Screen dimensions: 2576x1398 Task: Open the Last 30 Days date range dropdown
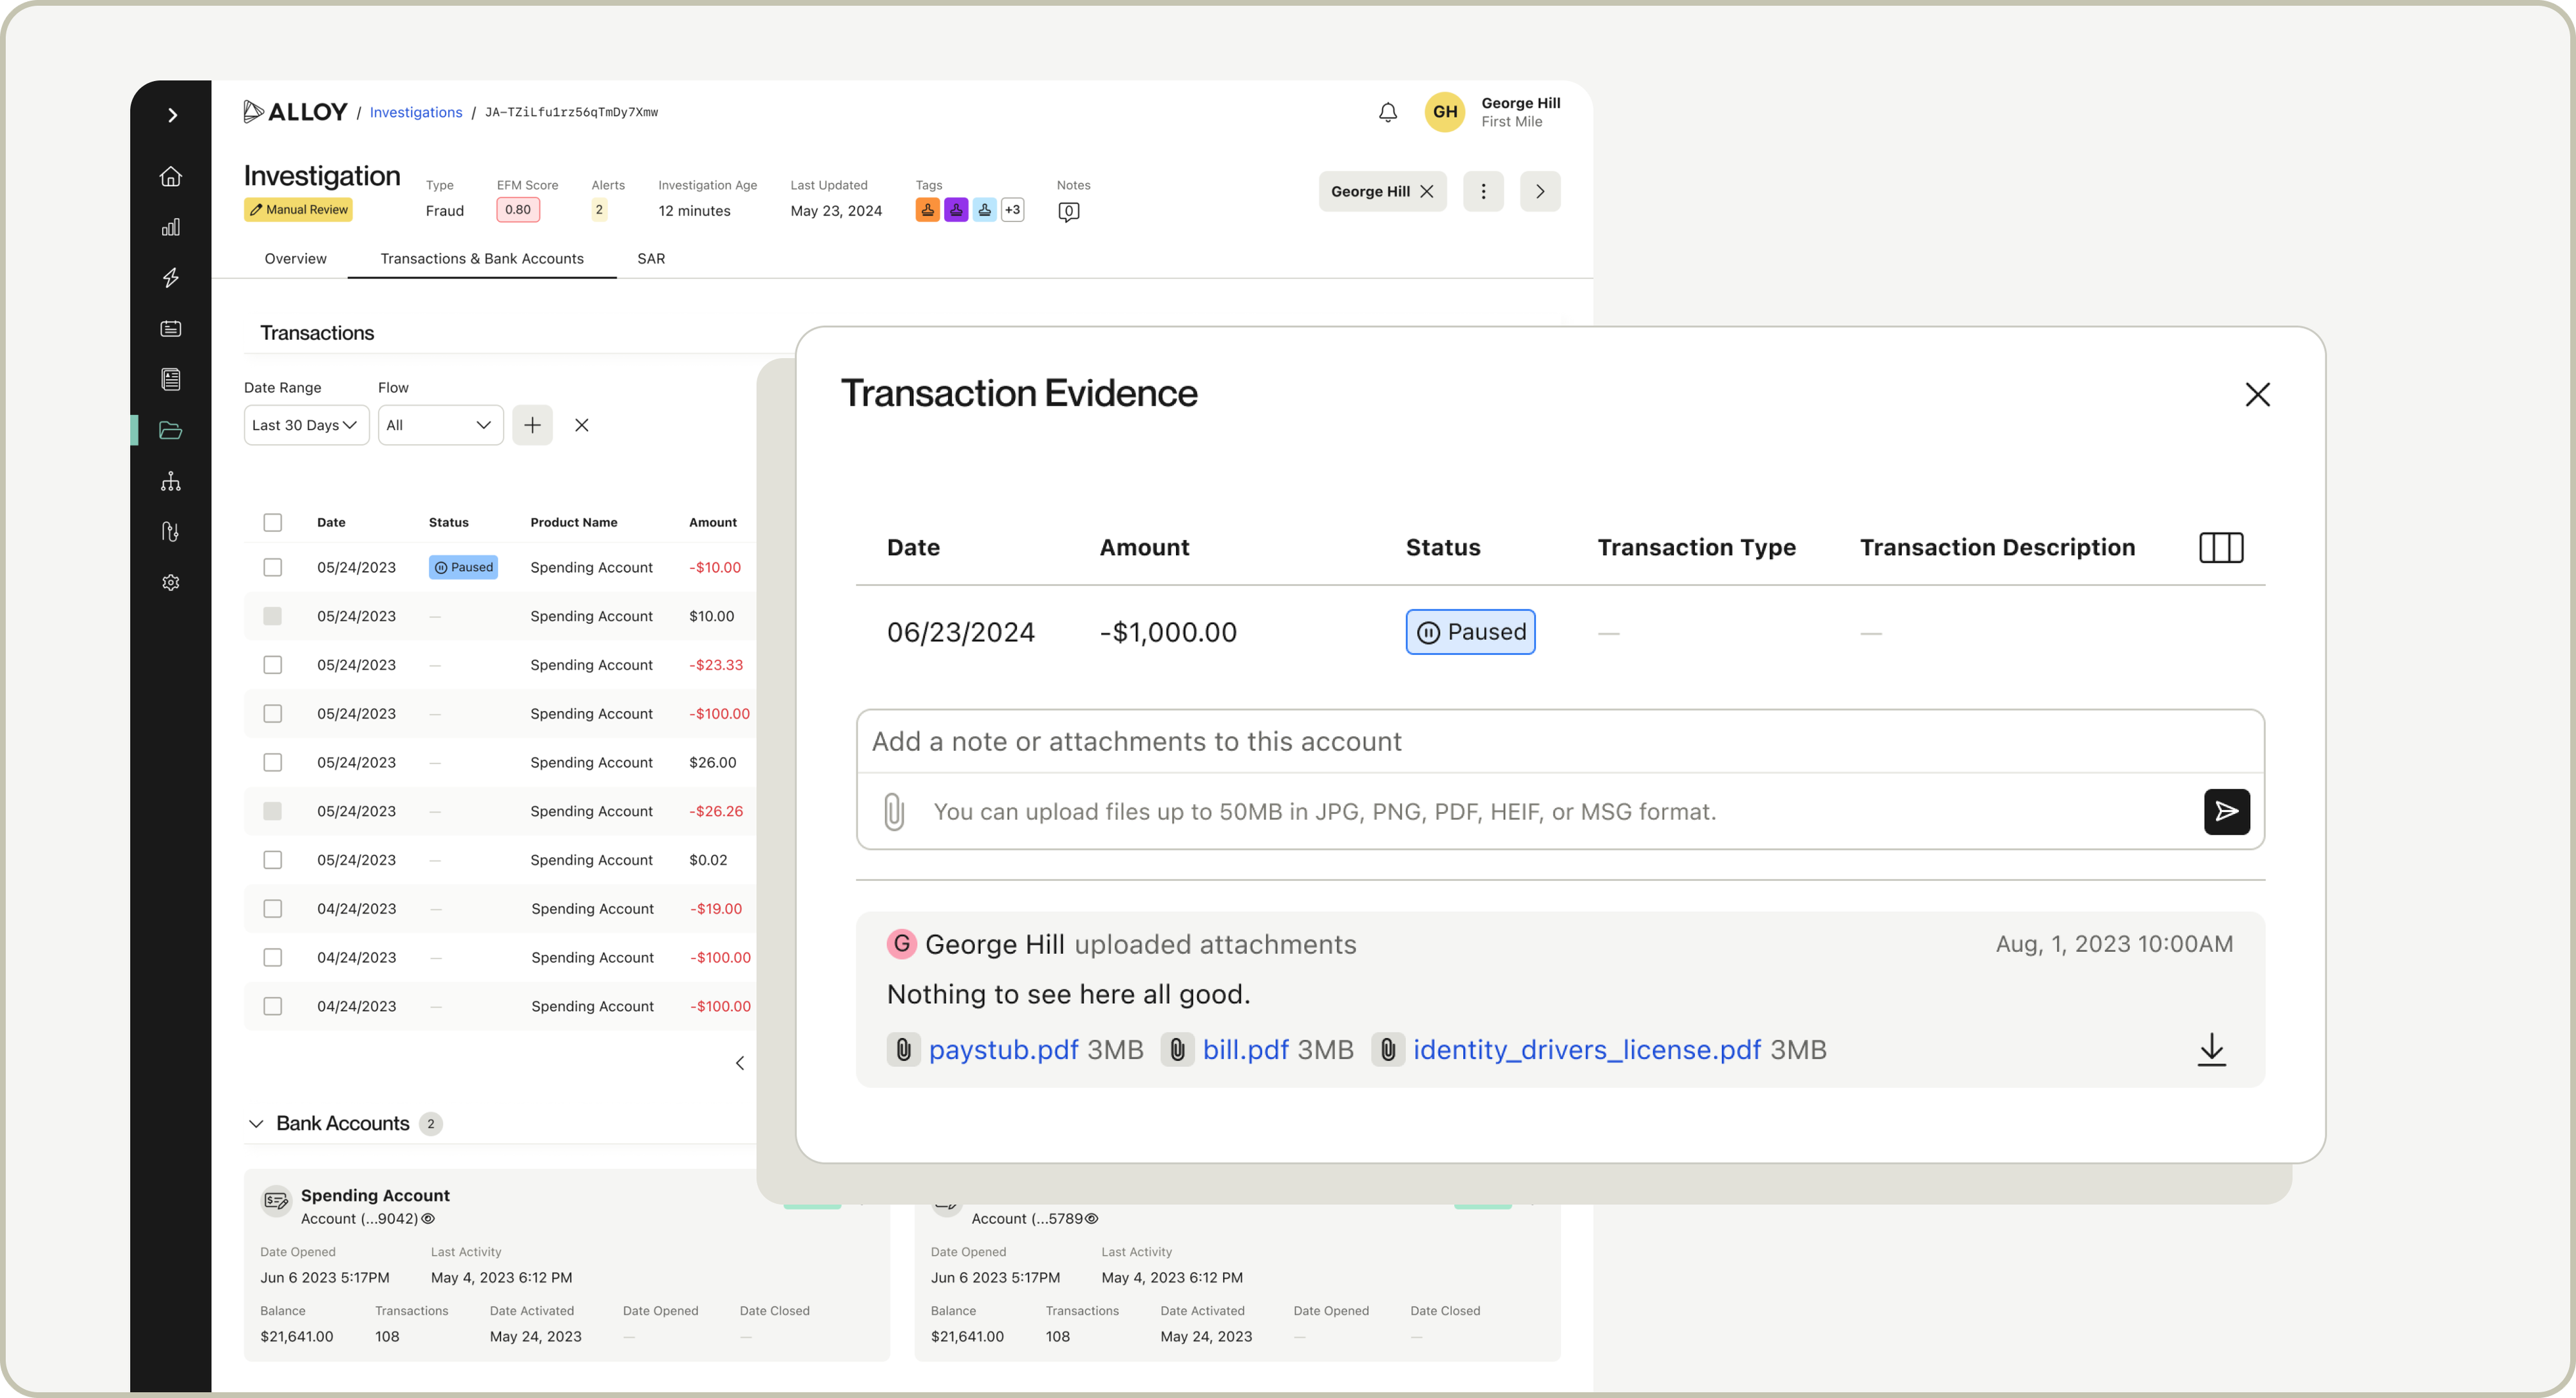[306, 425]
